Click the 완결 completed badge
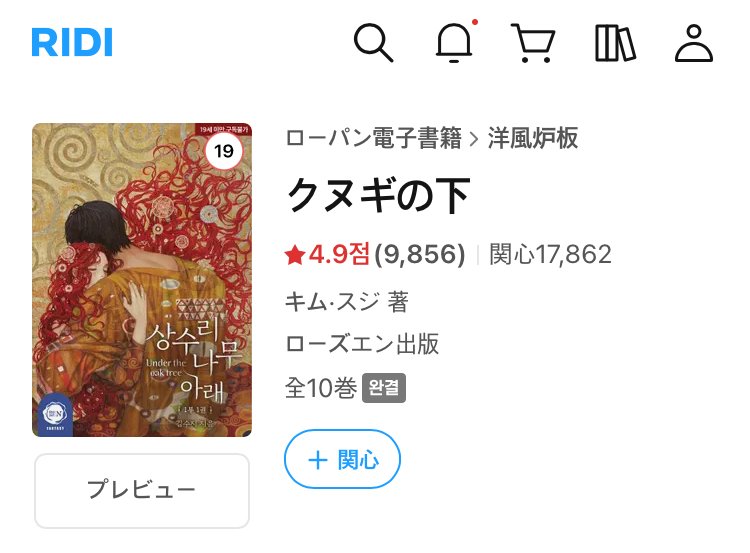Image resolution: width=750 pixels, height=553 pixels. [x=384, y=388]
